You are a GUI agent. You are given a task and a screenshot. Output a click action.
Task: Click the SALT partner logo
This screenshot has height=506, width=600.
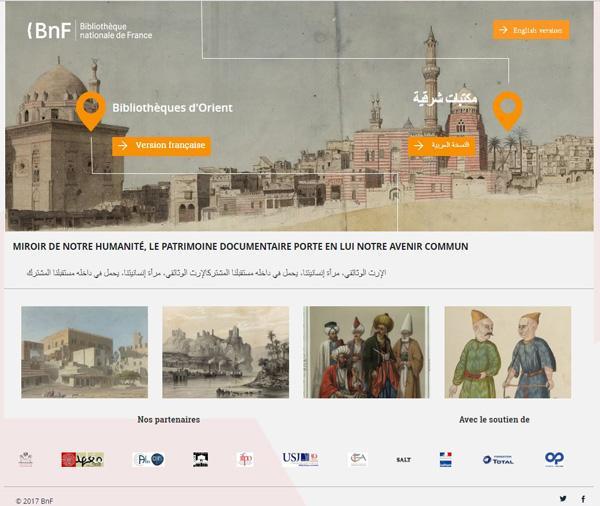click(403, 459)
